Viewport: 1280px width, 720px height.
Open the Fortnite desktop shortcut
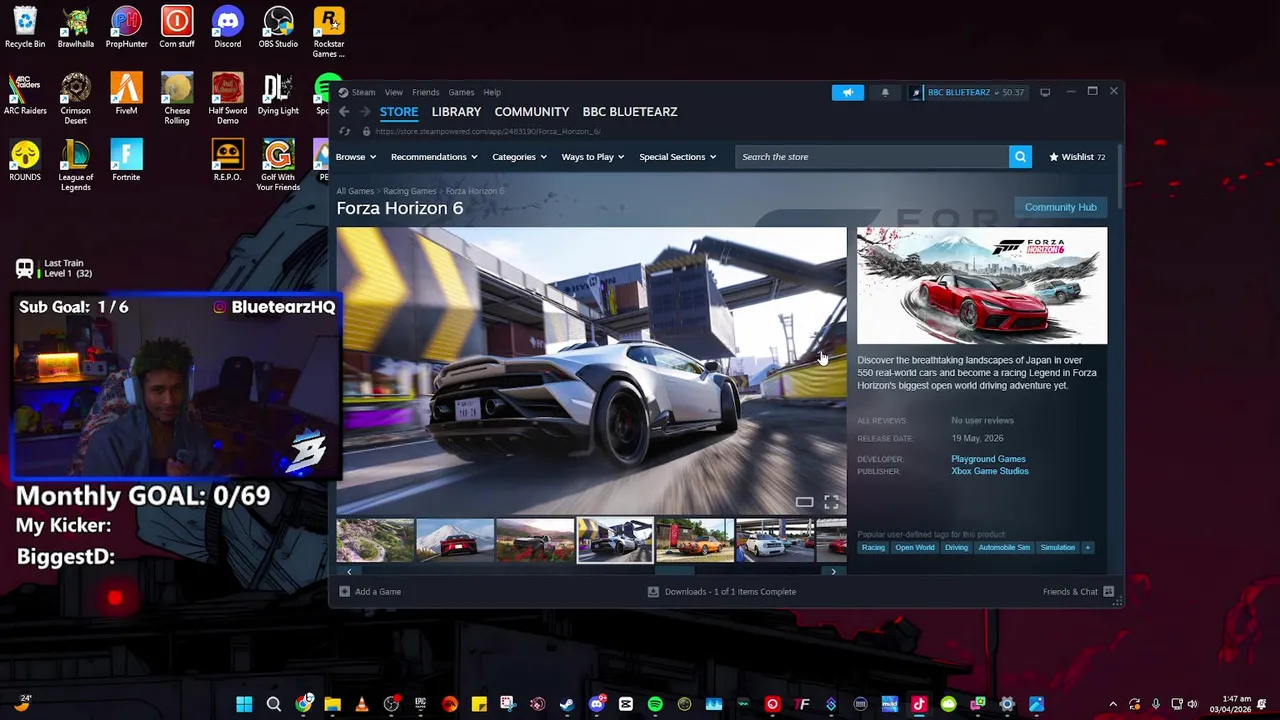[126, 160]
